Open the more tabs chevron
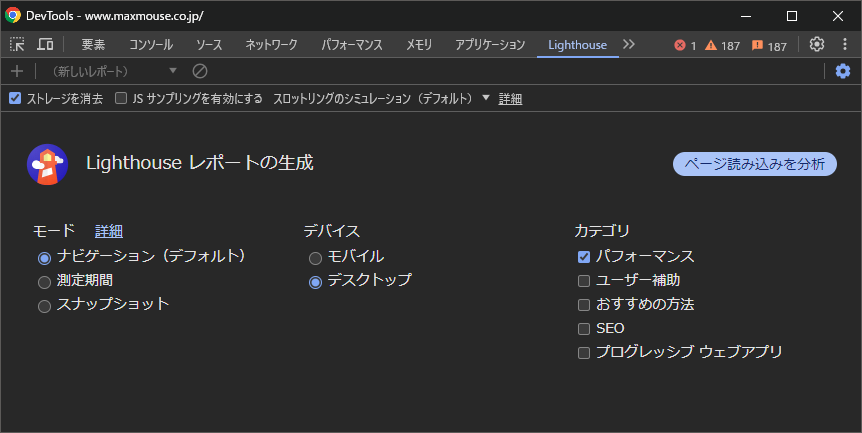Viewport: 862px width, 433px height. coord(629,45)
